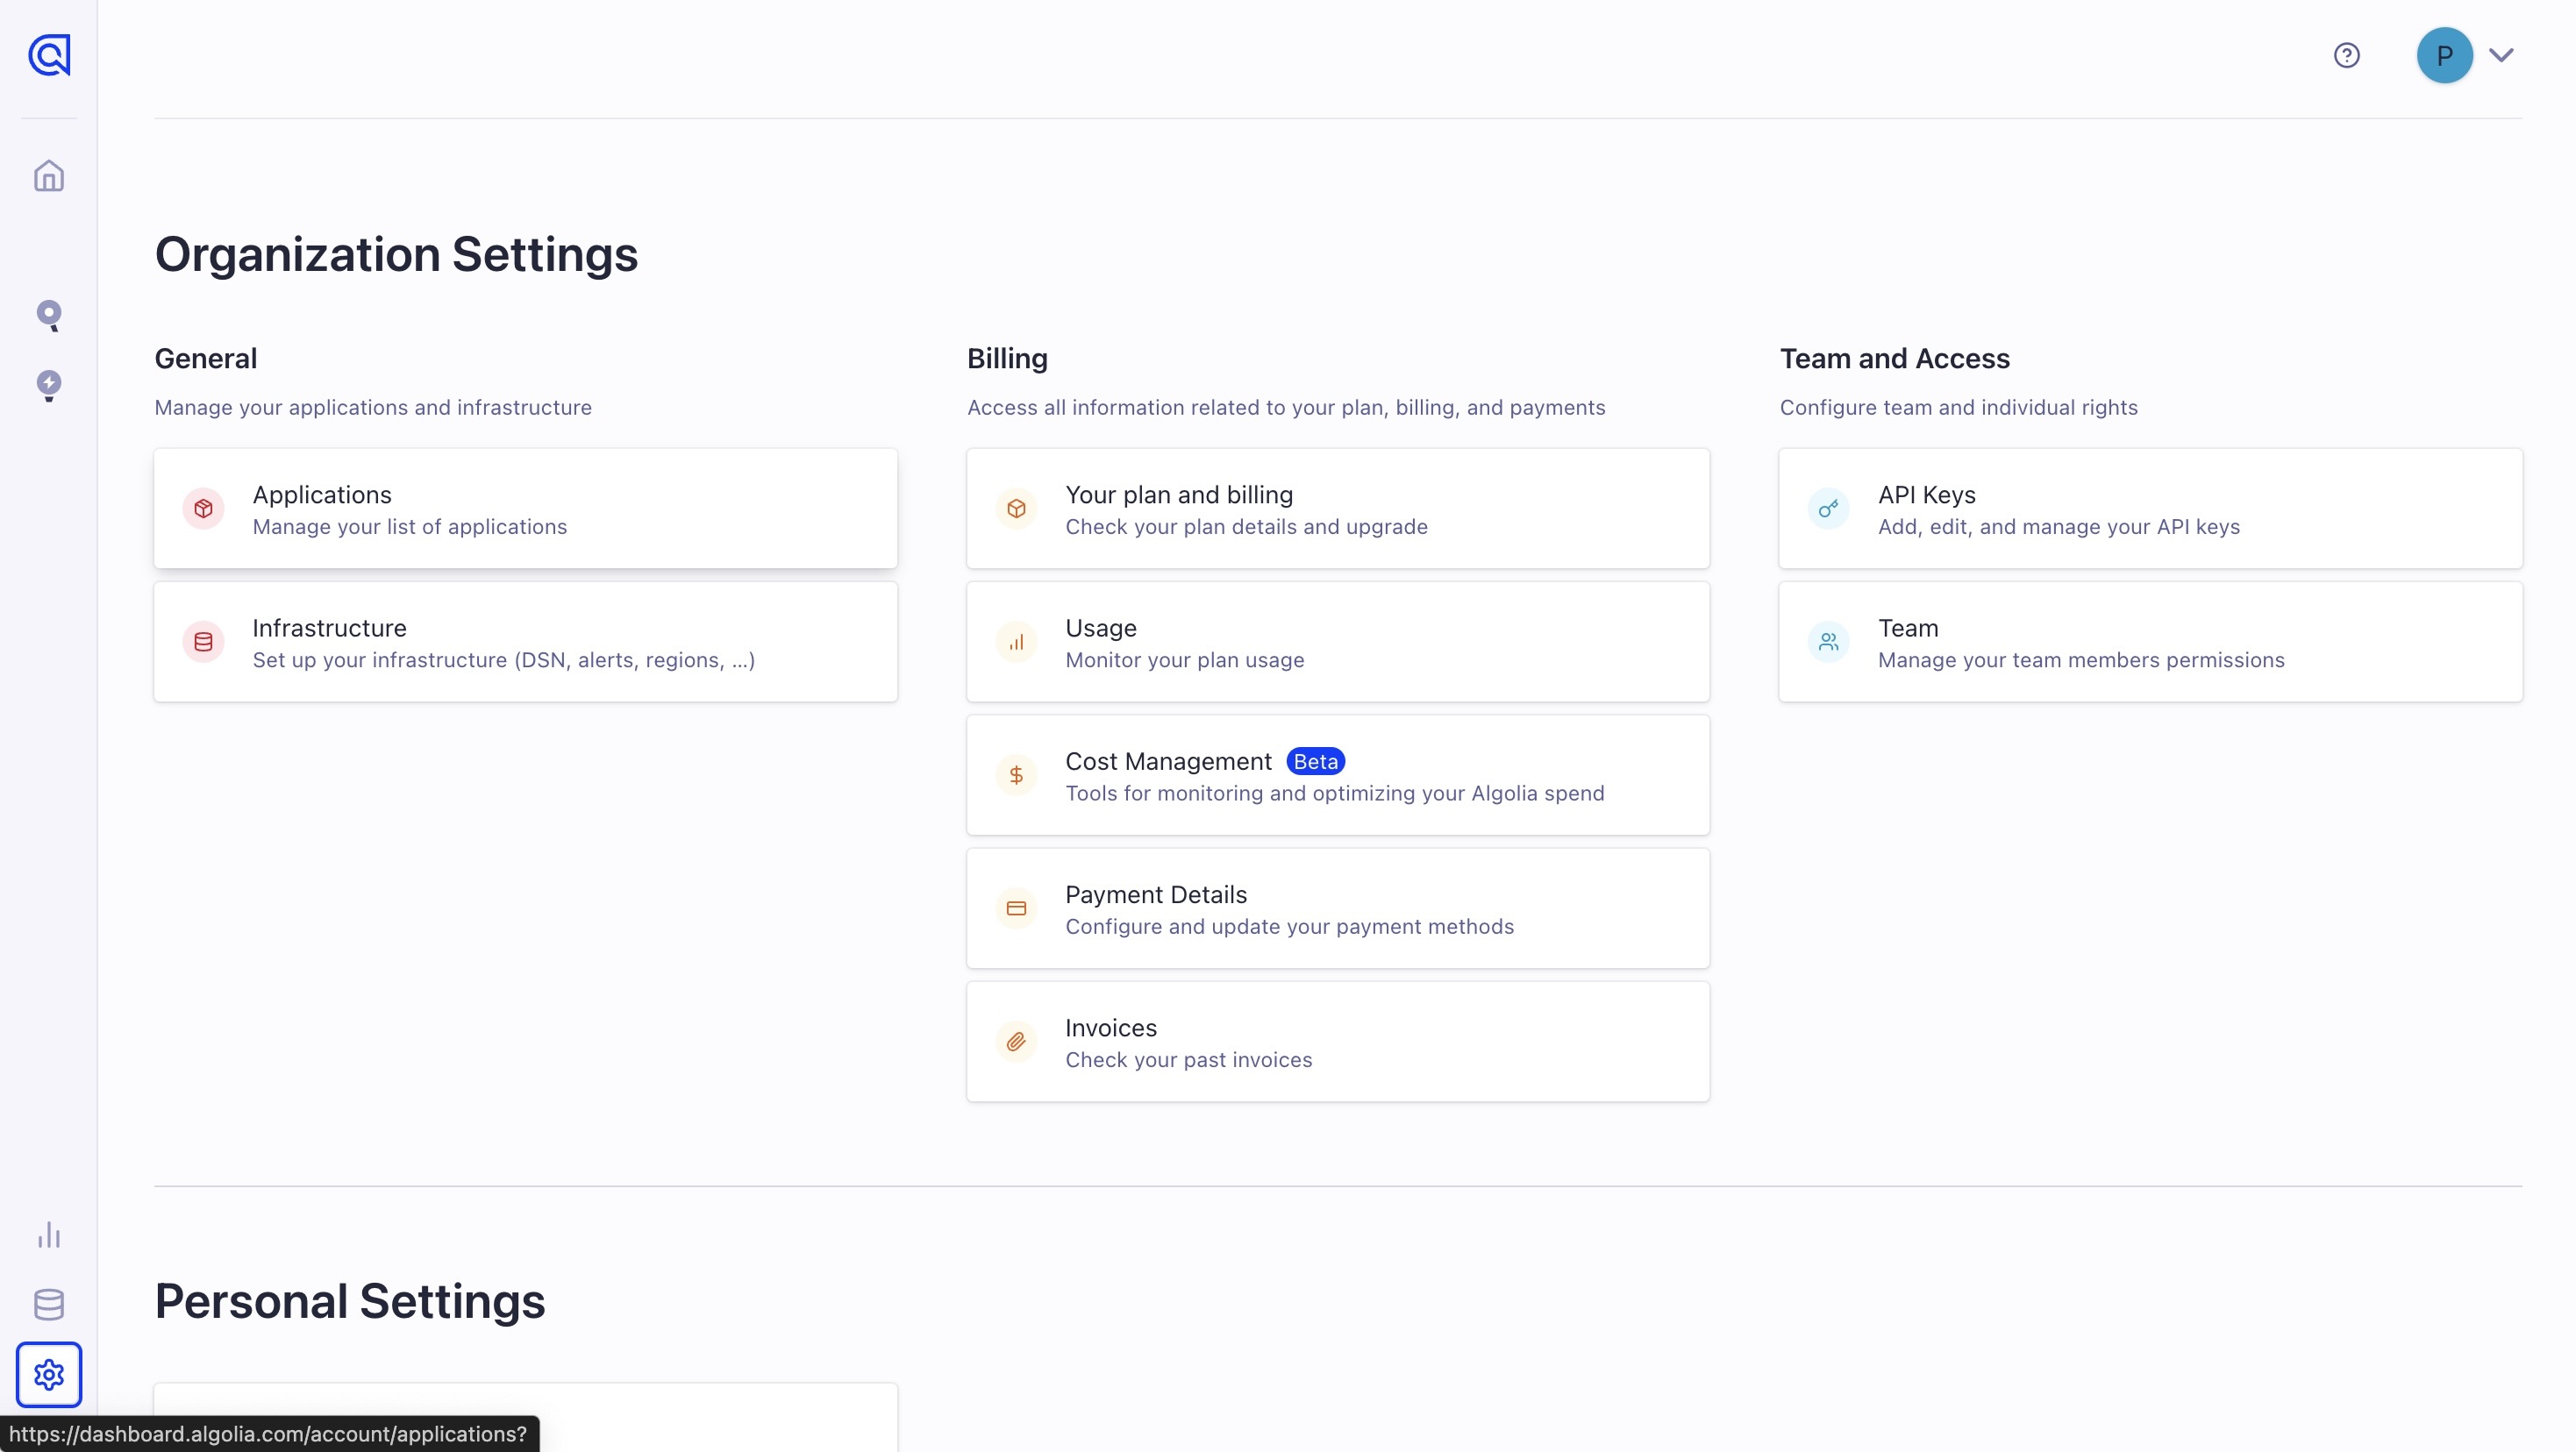The height and width of the screenshot is (1452, 2576).
Task: Open the Usage monitoring card
Action: 1338,642
